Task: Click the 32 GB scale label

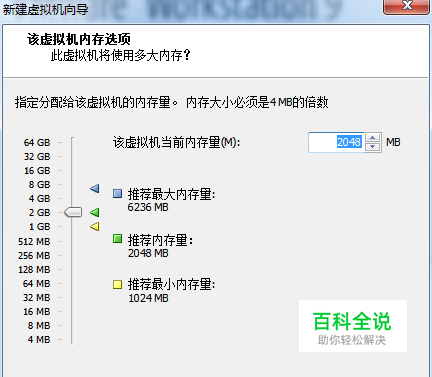Action: [37, 157]
